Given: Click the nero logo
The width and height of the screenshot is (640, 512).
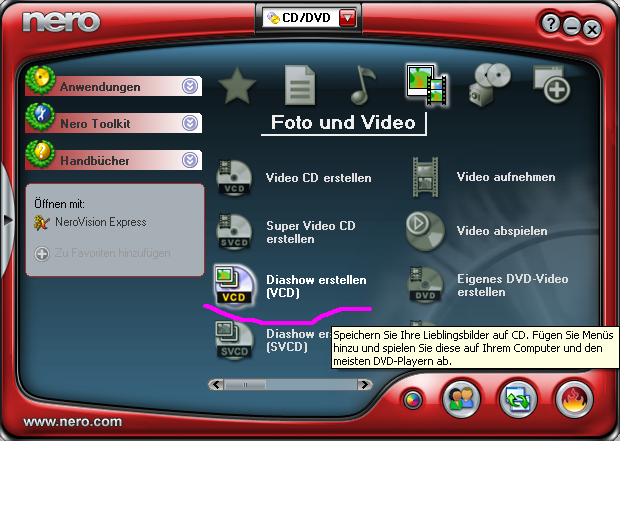Looking at the screenshot, I should coord(61,21).
